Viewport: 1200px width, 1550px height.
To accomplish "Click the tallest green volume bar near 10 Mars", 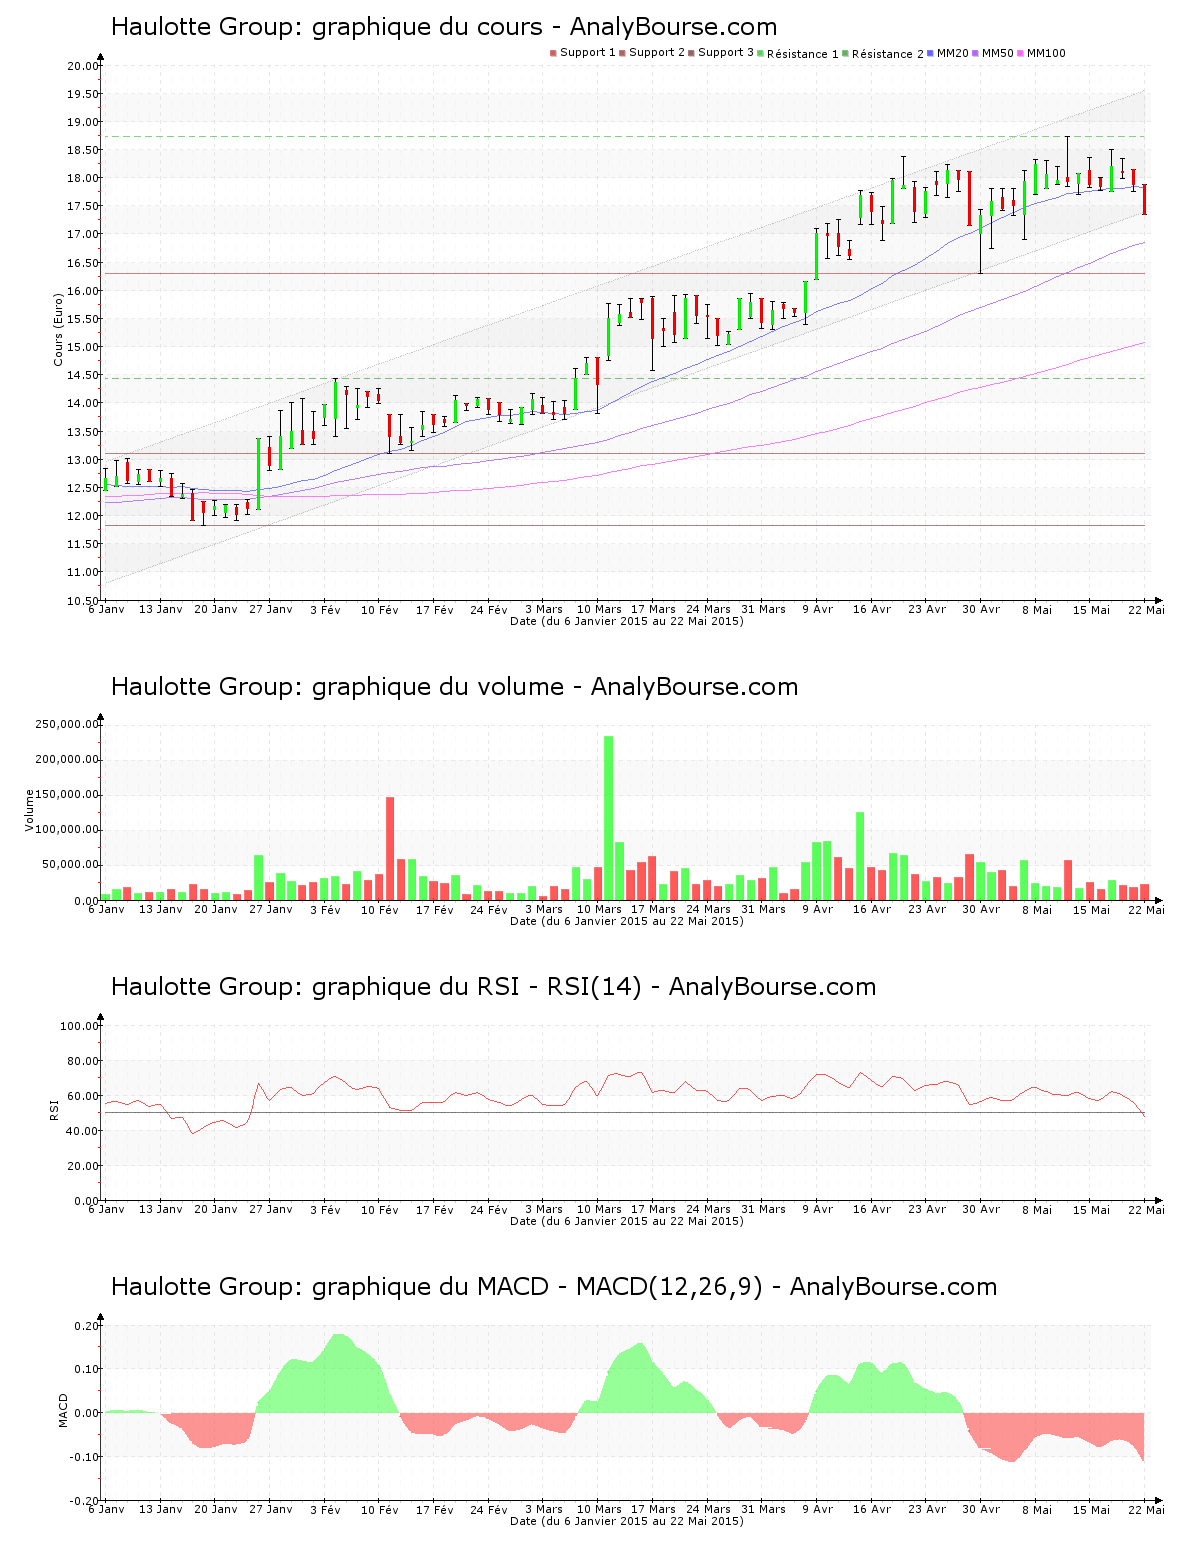I will click(609, 818).
